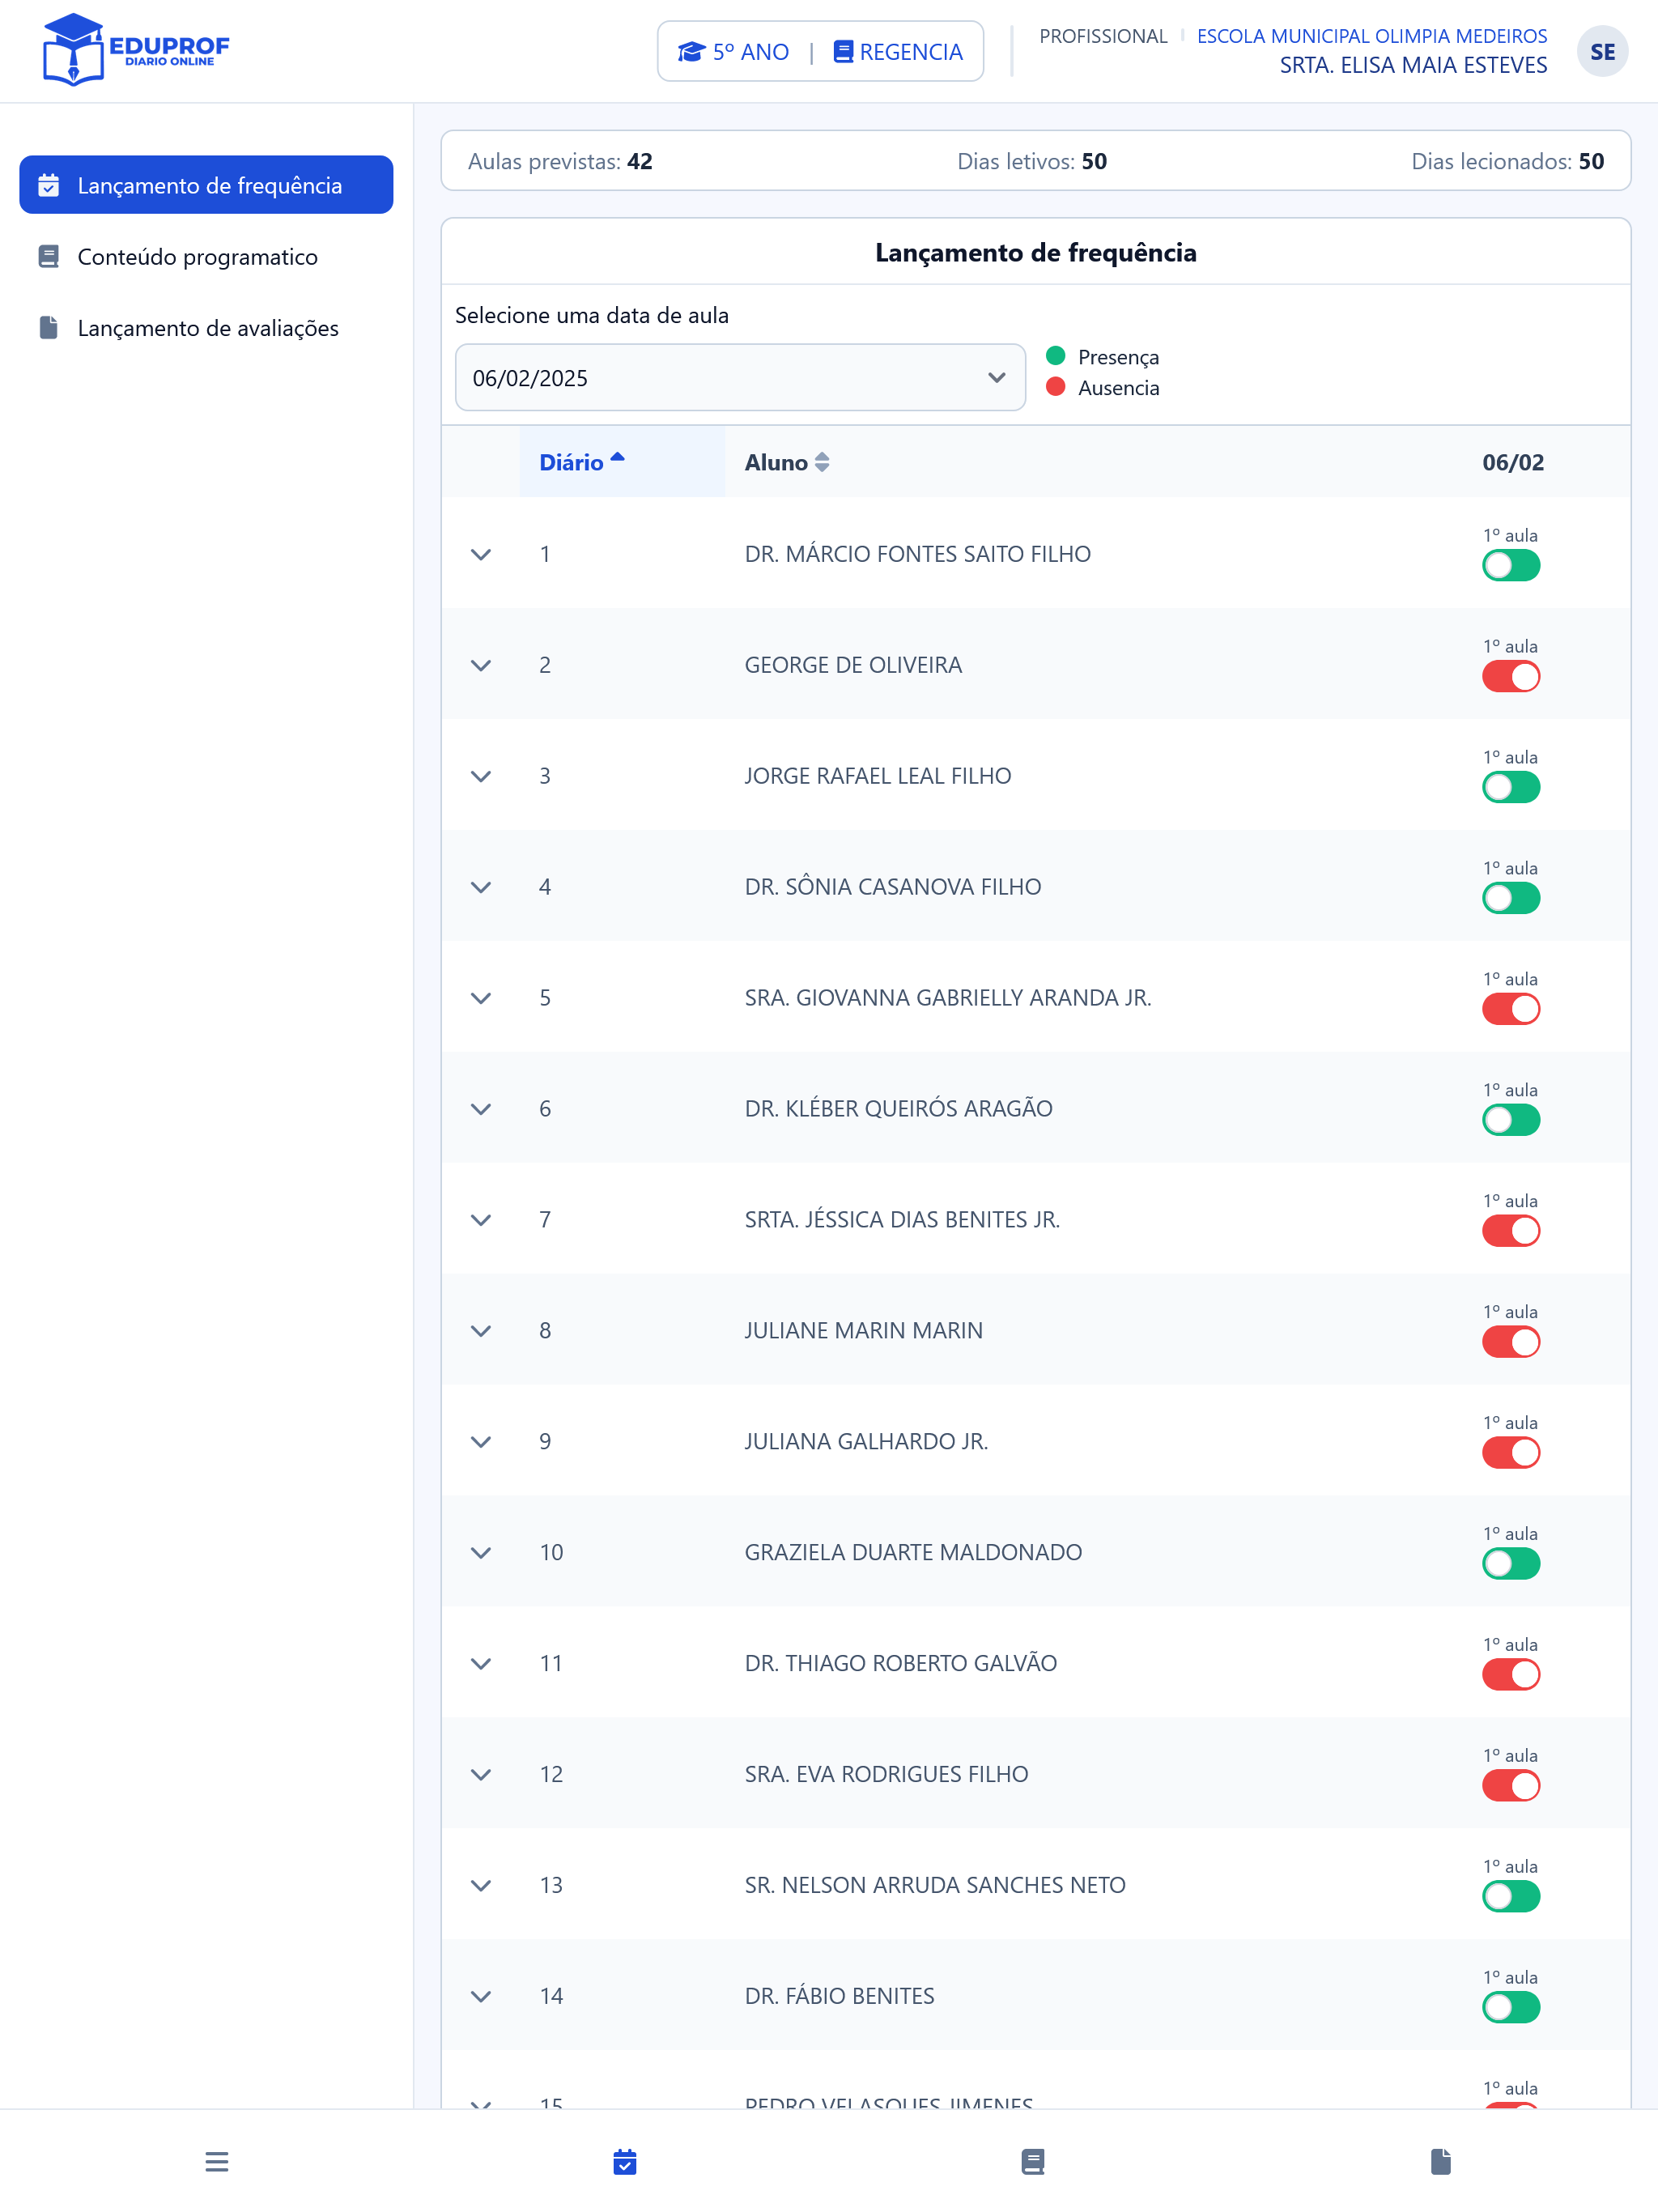Expand row 12 Sra. Eva Rodrigues chevron
Viewport: 1658px width, 2212px height.
tap(481, 1775)
